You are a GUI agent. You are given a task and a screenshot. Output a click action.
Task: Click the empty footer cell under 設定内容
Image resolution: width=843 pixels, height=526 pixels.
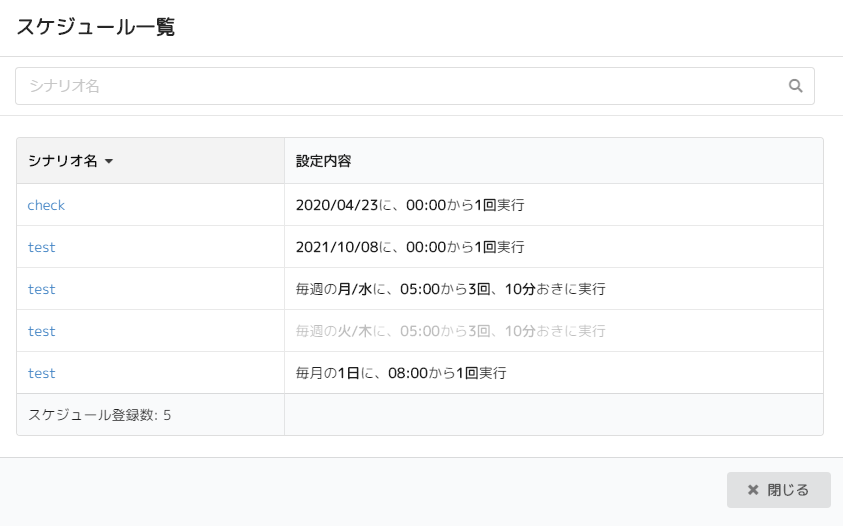553,415
